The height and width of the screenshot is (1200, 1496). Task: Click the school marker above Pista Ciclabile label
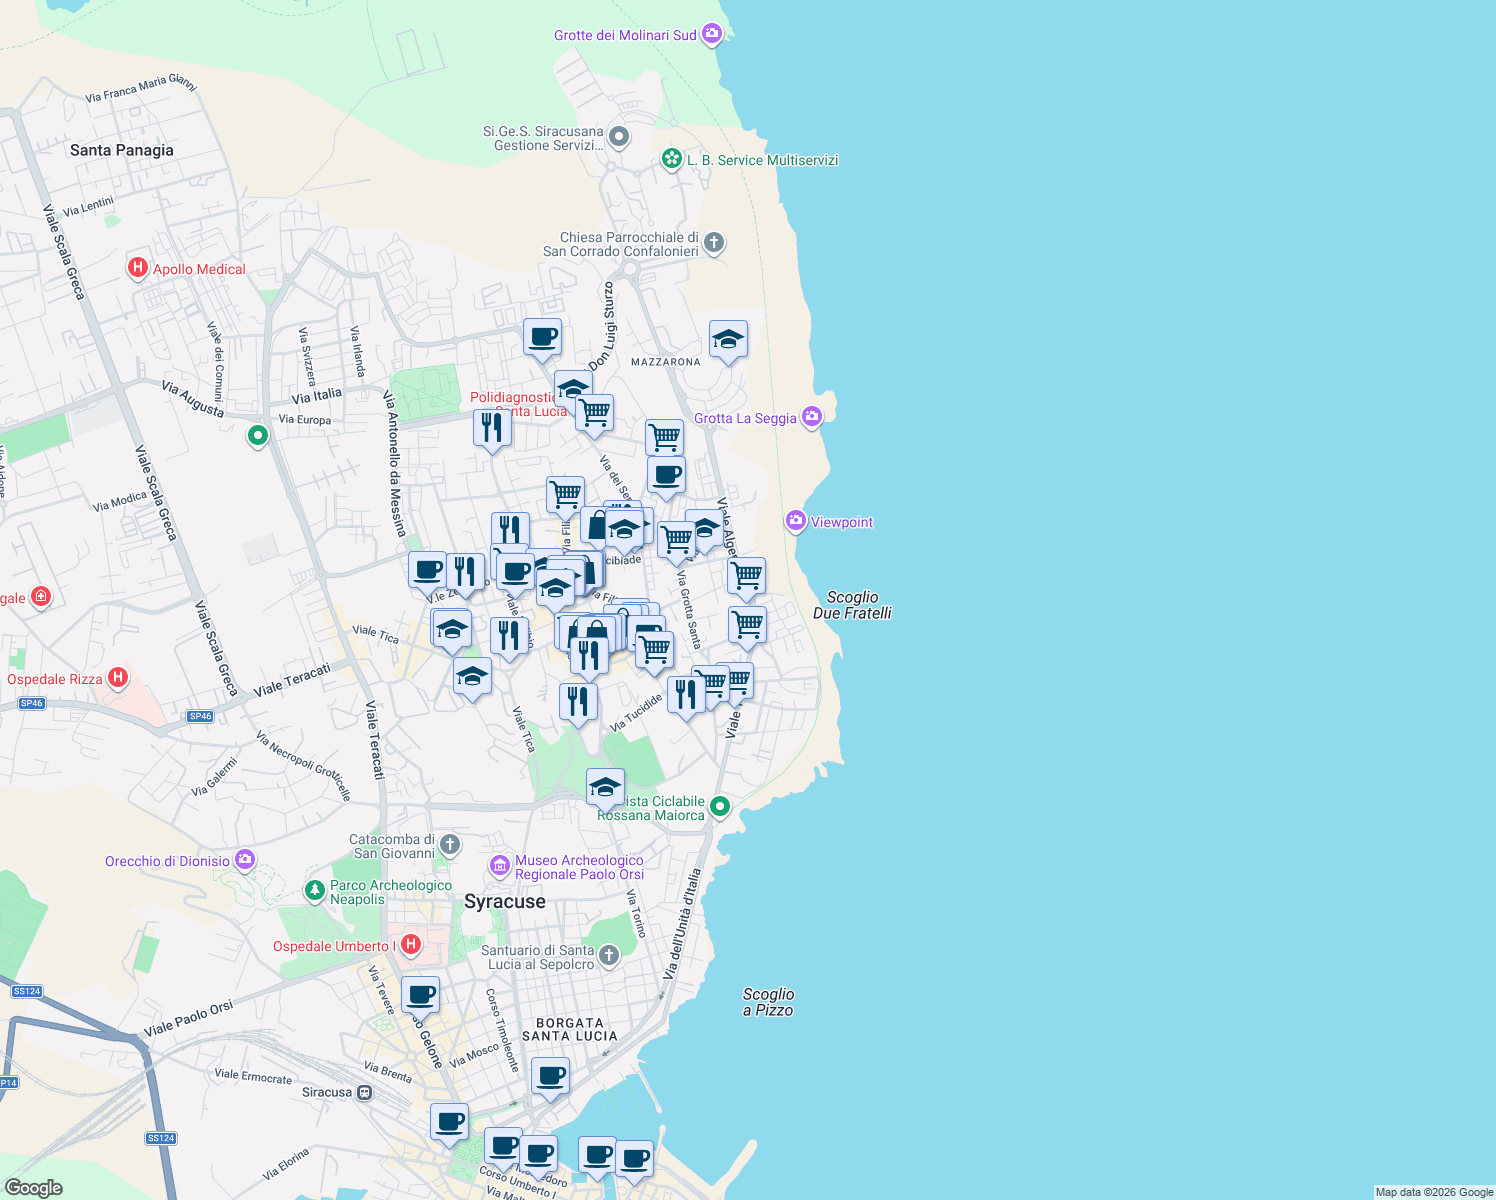click(x=606, y=790)
